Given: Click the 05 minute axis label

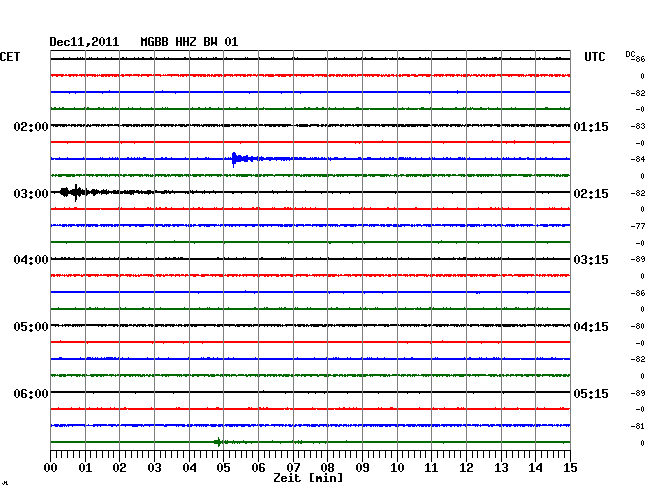Looking at the screenshot, I should [x=223, y=467].
